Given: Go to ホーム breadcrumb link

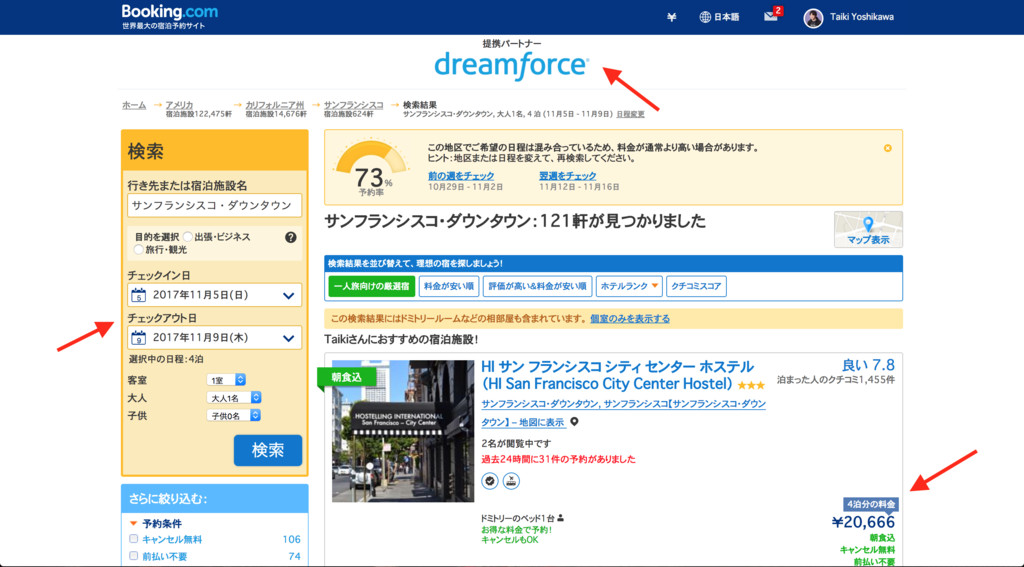Looking at the screenshot, I should (134, 105).
